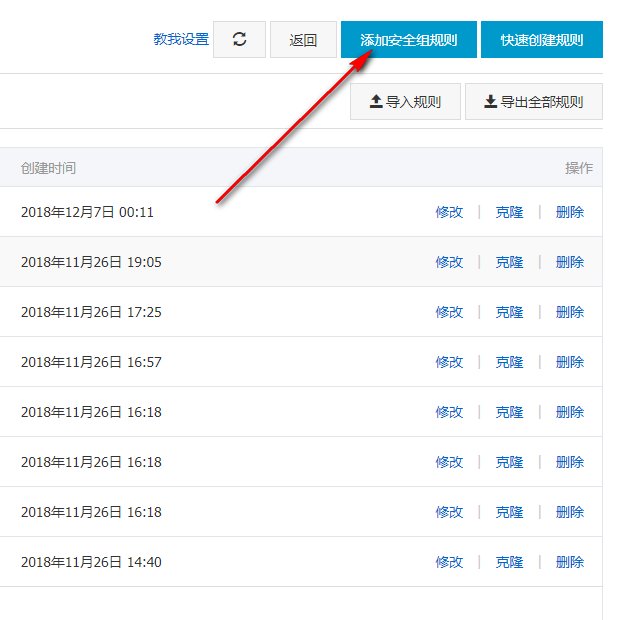Viewport: 620px width, 620px height.
Task: Click 删除 for the 19:05 rule
Action: tap(570, 262)
